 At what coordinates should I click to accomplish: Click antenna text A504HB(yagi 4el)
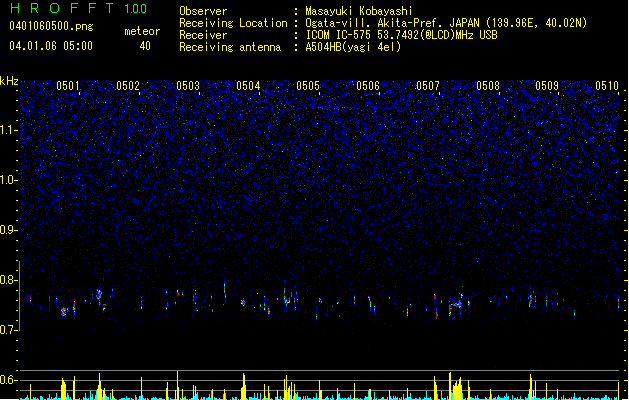[x=353, y=47]
